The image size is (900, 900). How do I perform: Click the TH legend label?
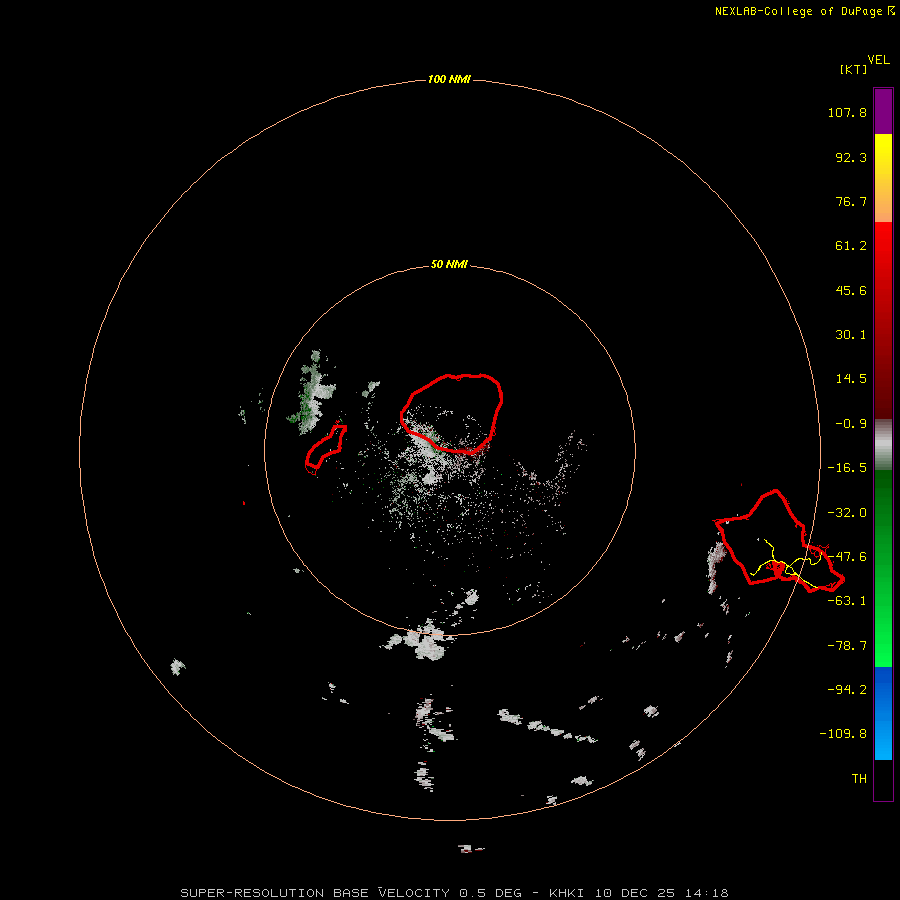coord(859,779)
